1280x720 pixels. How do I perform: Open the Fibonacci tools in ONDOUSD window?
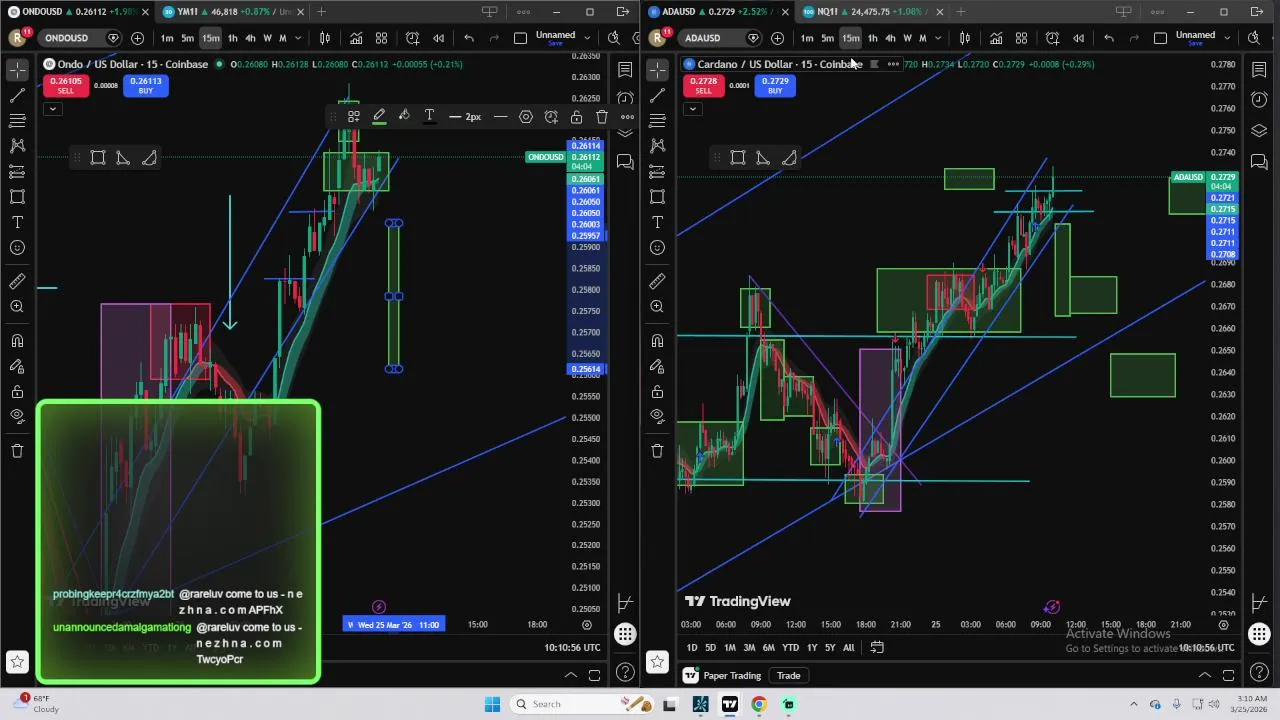(x=17, y=120)
